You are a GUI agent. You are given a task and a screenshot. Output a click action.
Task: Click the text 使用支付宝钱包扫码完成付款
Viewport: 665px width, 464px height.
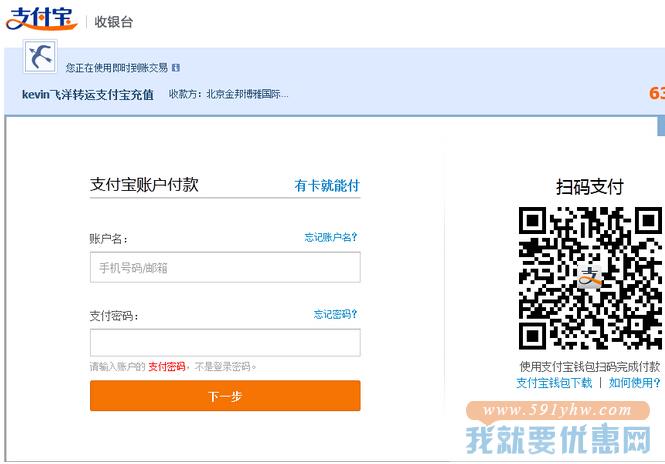click(x=590, y=366)
